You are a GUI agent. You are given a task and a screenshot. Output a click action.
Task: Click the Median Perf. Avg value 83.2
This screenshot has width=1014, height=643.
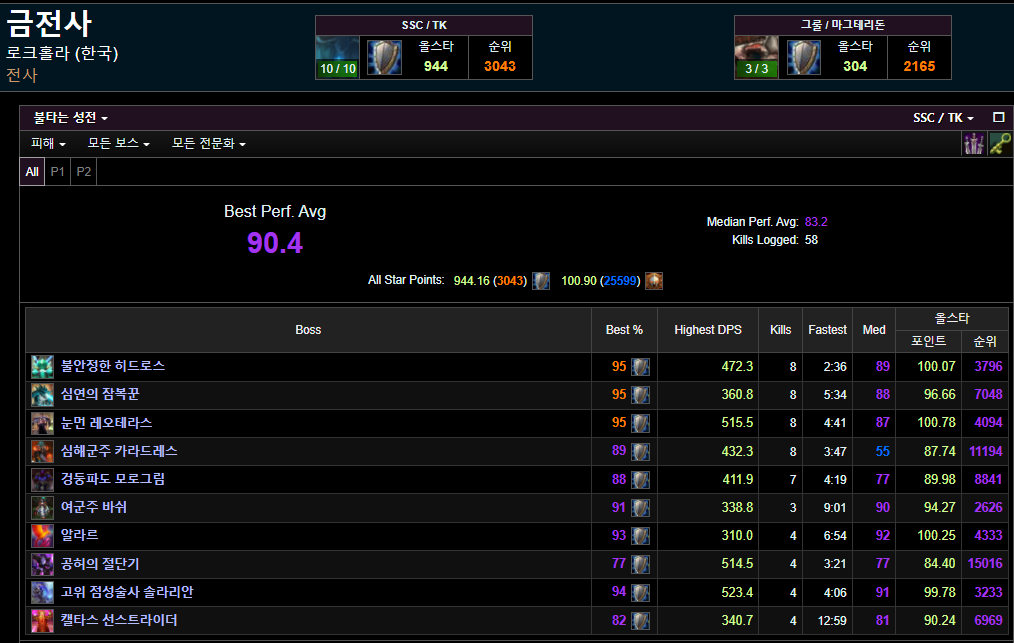click(816, 222)
